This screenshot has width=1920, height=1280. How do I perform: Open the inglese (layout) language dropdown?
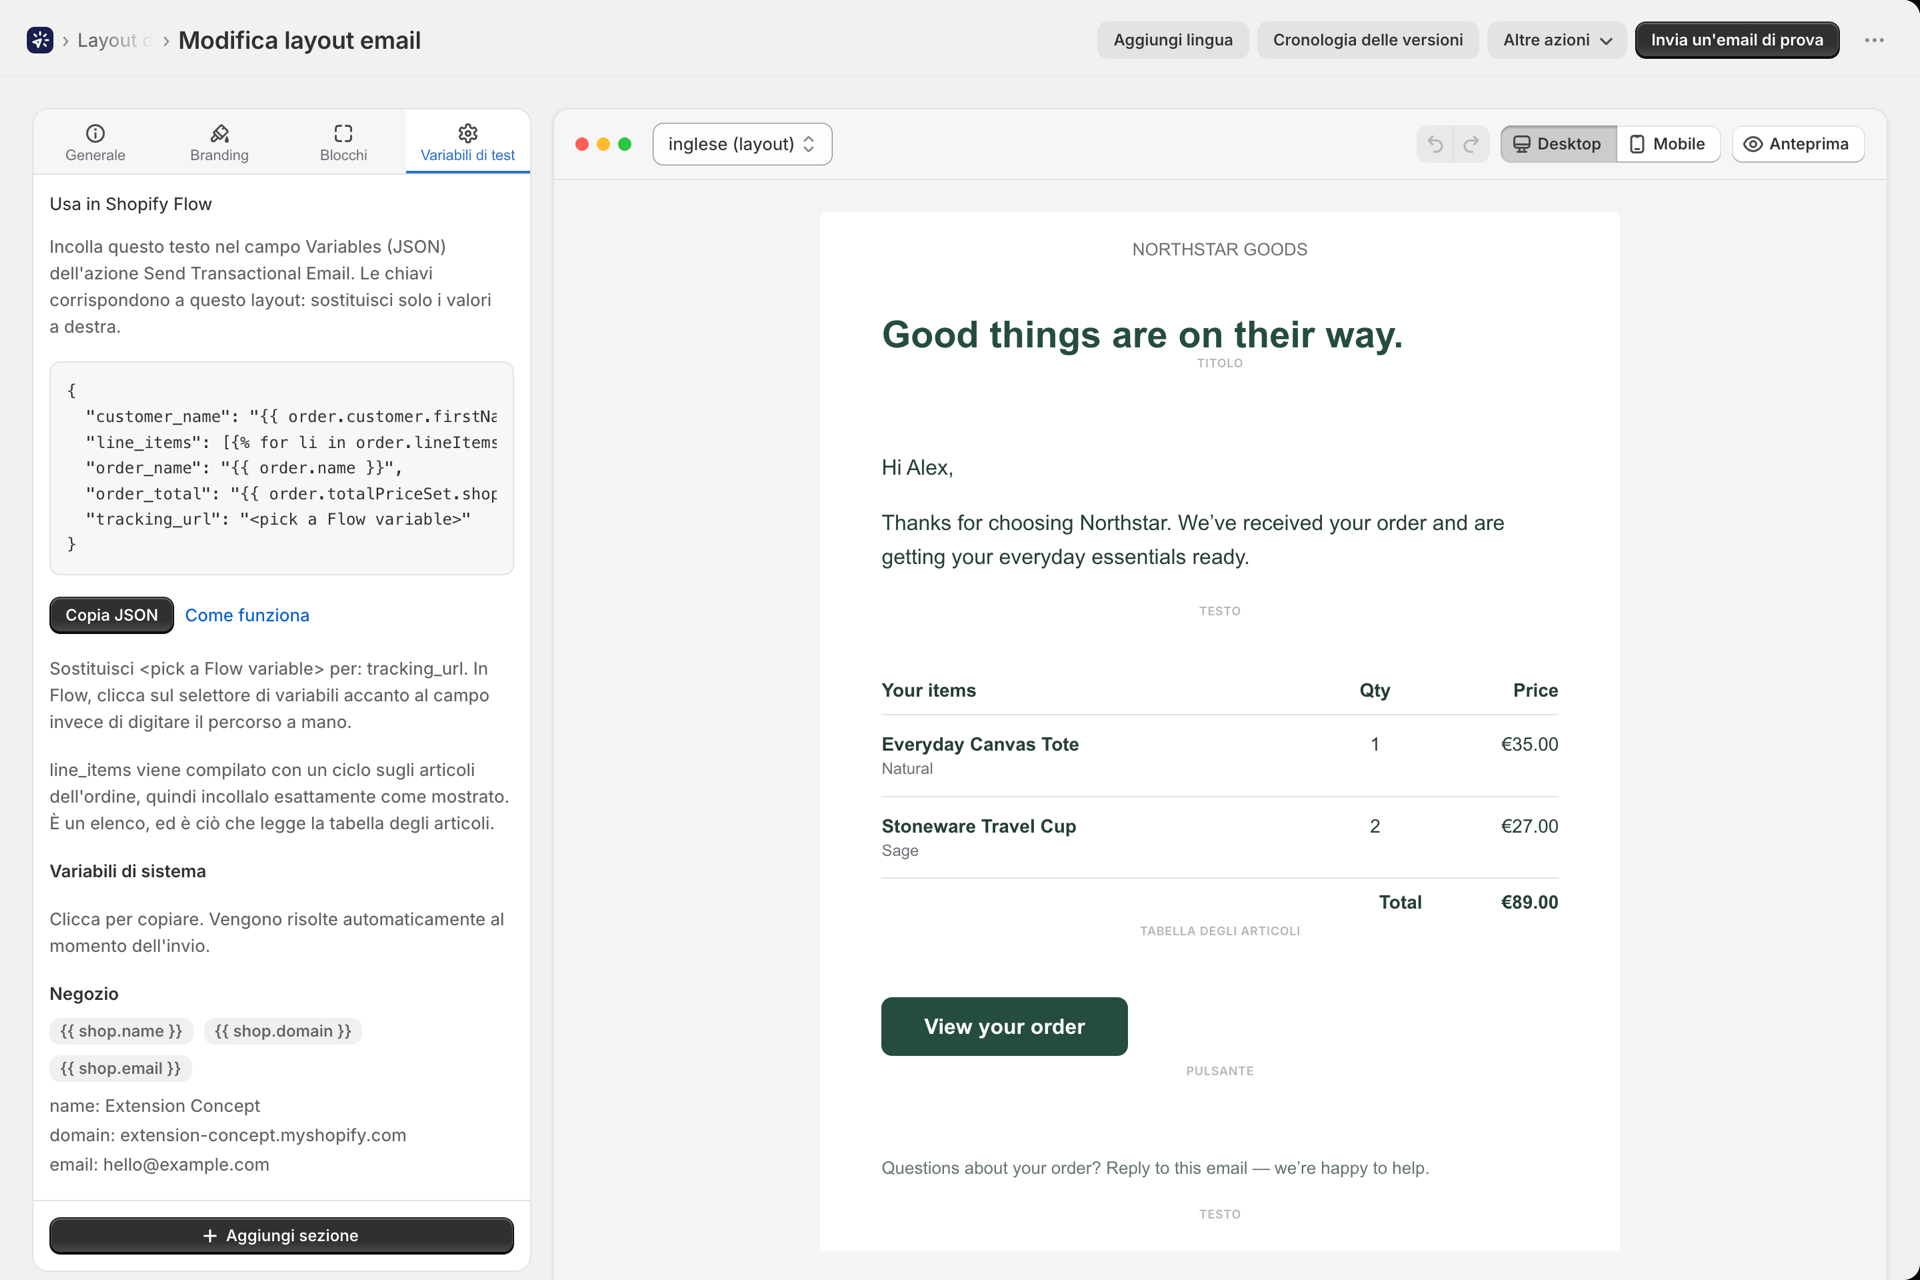tap(742, 144)
